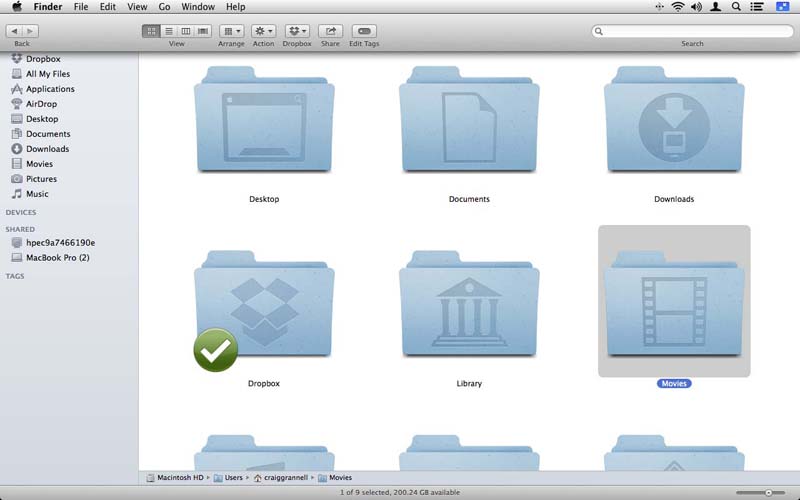Open the Help menu
Viewport: 800px width, 500px height.
236,7
